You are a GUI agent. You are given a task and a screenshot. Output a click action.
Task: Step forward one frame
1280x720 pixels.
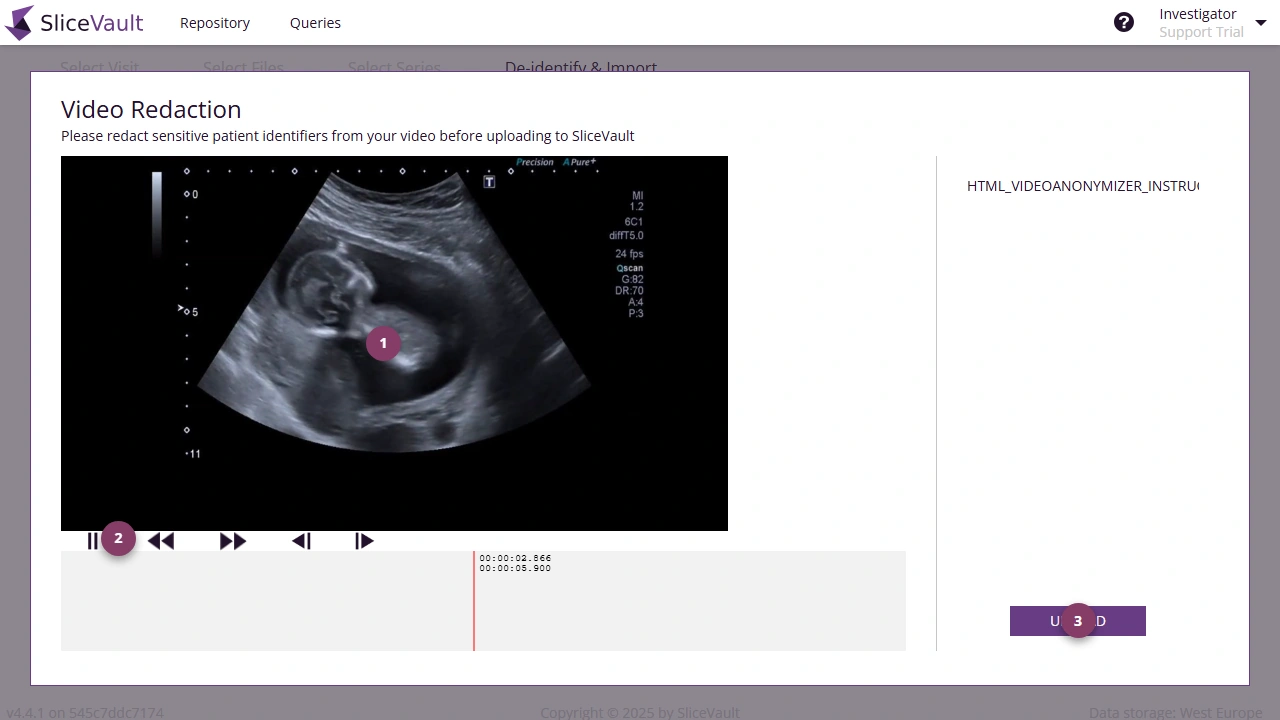pos(365,541)
